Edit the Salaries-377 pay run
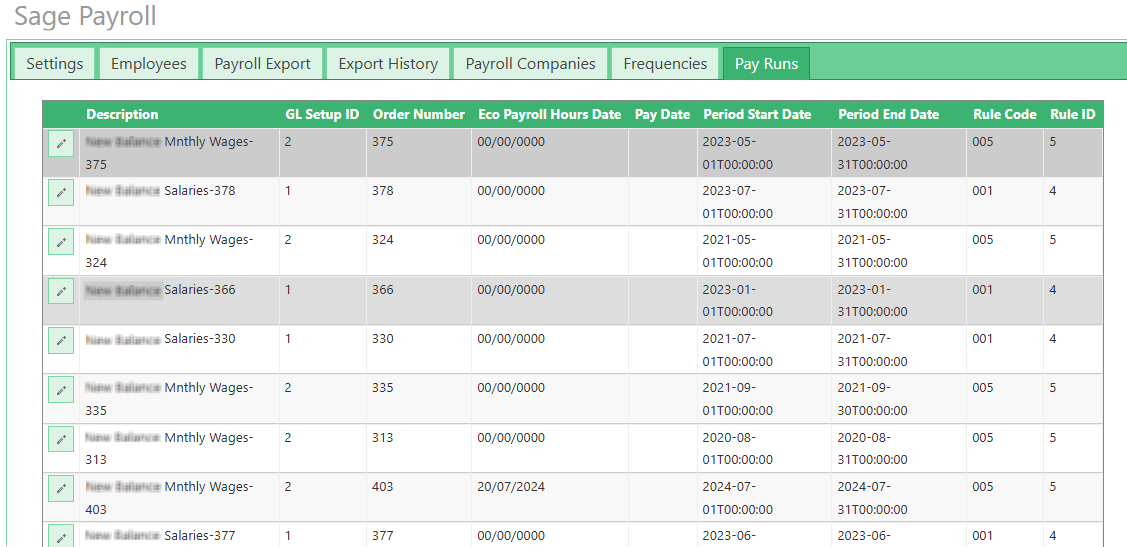This screenshot has width=1127, height=547. pyautogui.click(x=61, y=537)
